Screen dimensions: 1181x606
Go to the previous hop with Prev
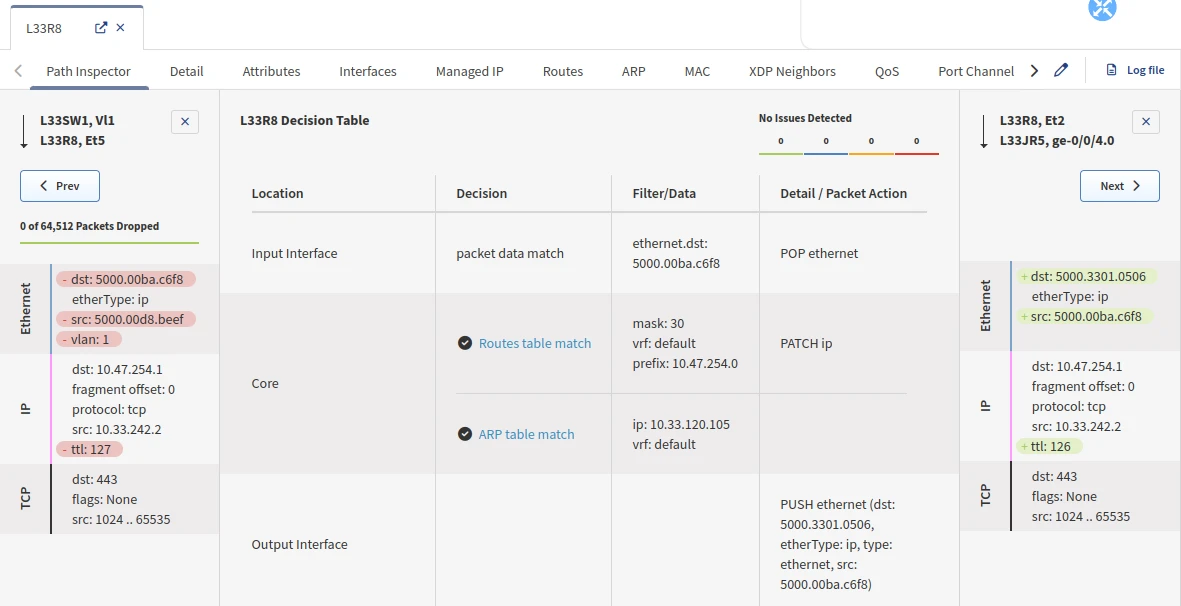(x=60, y=186)
